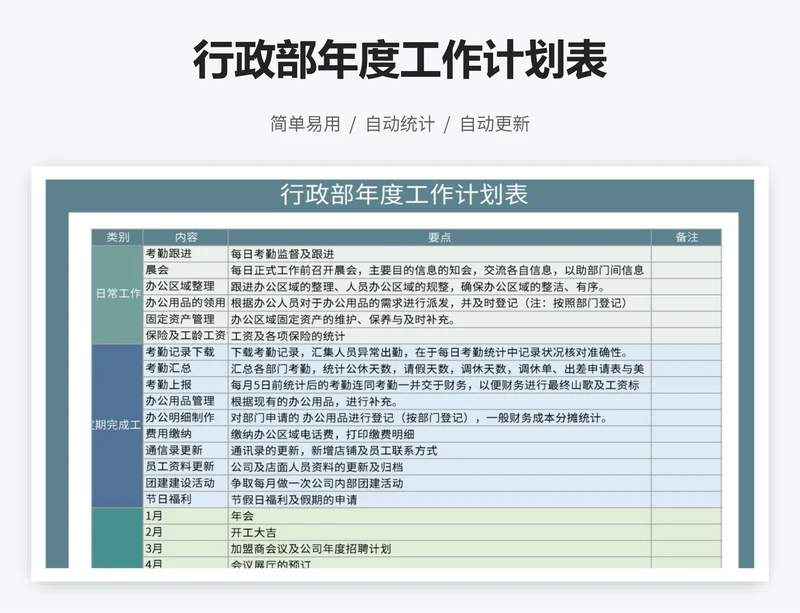
Task: Click the 员工资料更新 cell
Action: (x=186, y=467)
